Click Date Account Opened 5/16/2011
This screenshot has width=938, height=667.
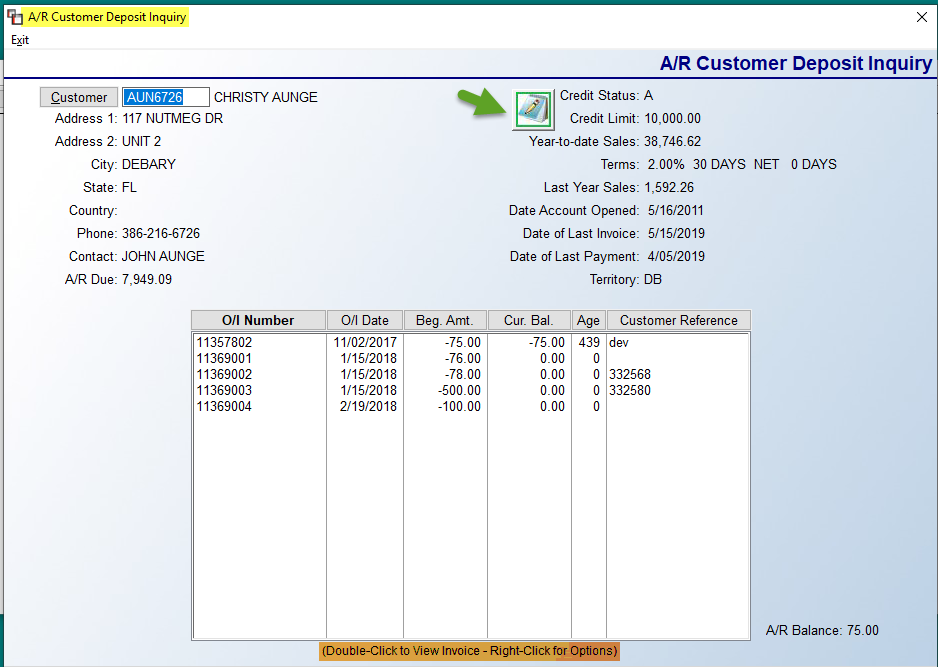click(675, 211)
